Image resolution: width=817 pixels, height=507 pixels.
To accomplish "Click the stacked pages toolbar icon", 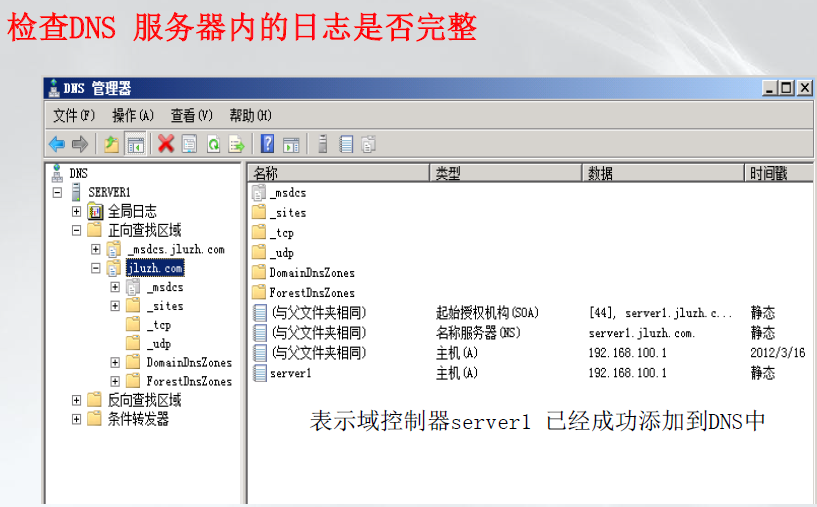I will click(368, 144).
